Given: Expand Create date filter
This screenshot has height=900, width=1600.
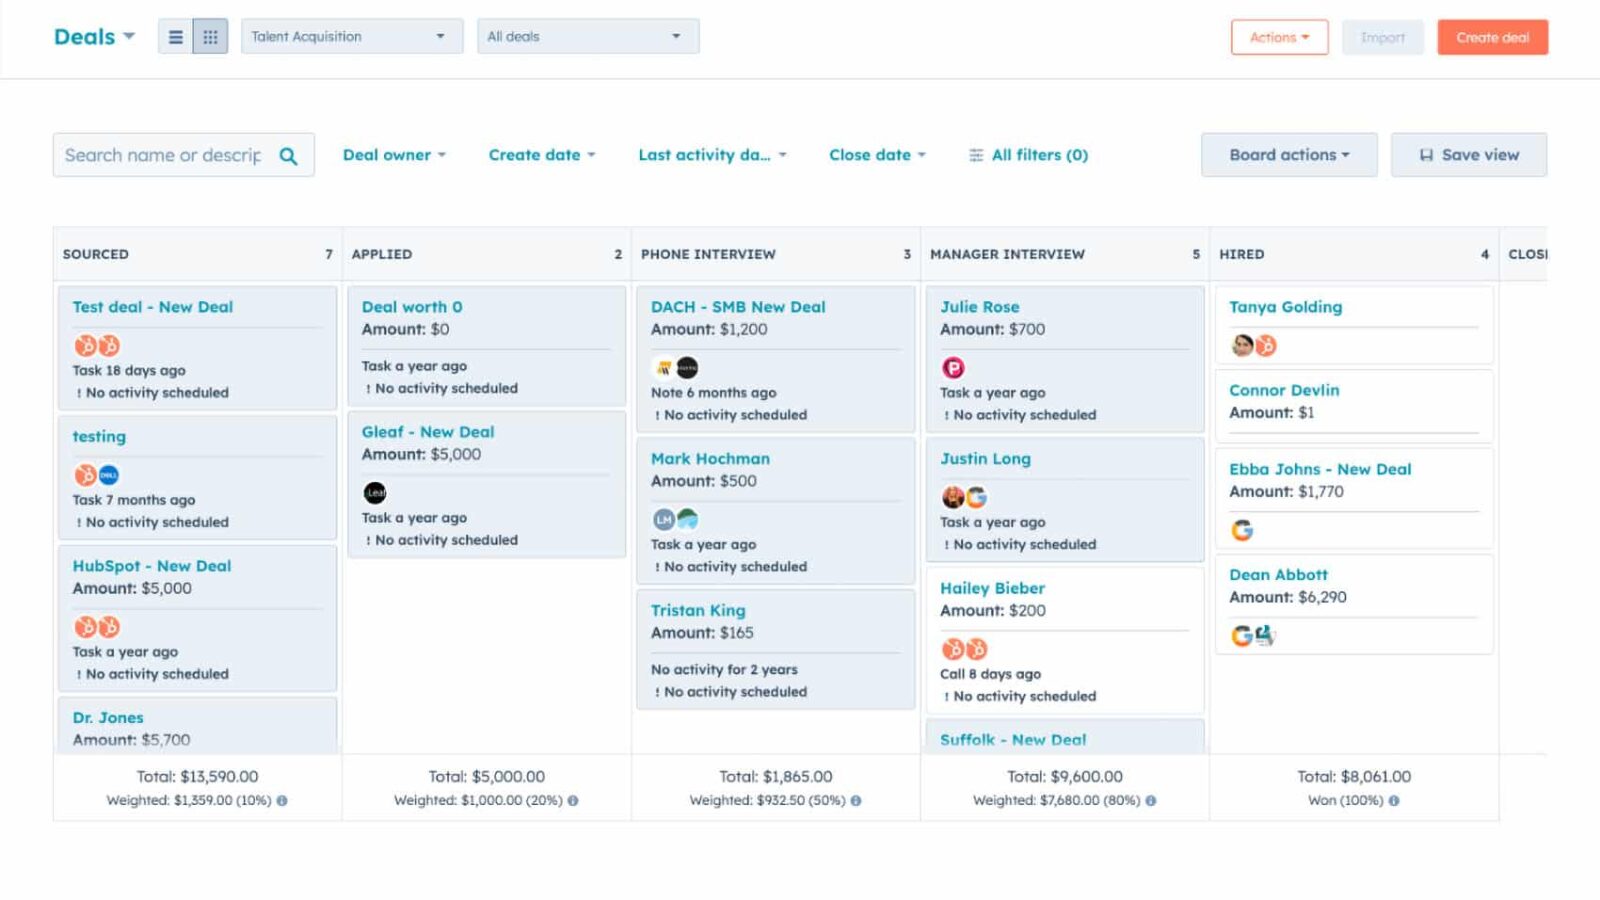Looking at the screenshot, I should pyautogui.click(x=542, y=155).
